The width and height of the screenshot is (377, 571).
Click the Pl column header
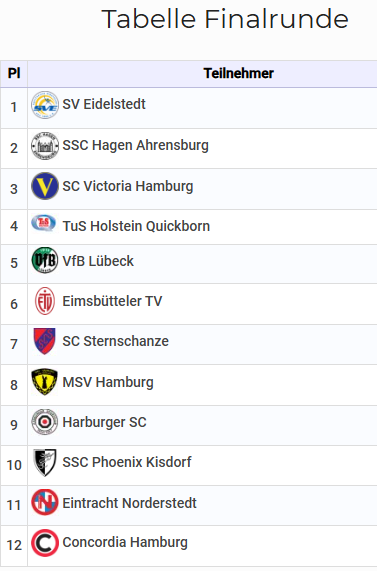(14, 74)
